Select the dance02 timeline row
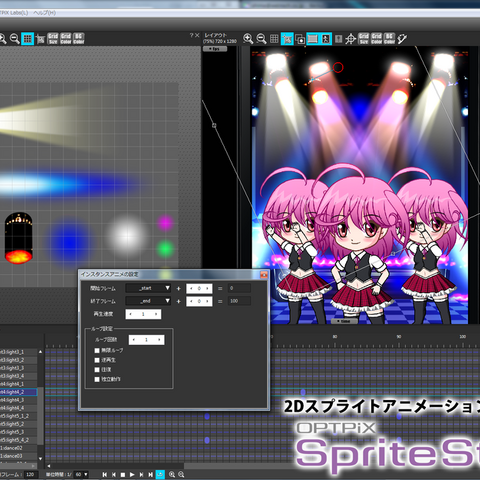This screenshot has width=480, height=480. pyautogui.click(x=18, y=448)
